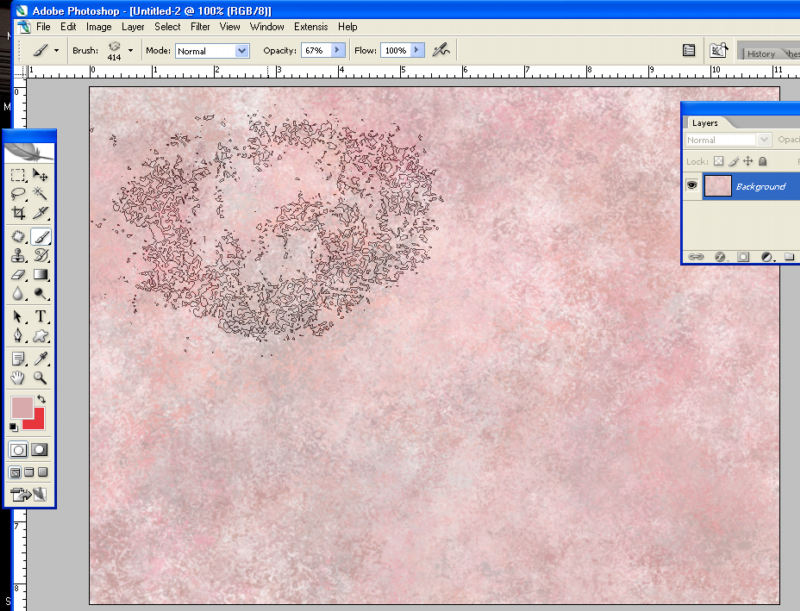Click the foreground color swatch

point(20,406)
